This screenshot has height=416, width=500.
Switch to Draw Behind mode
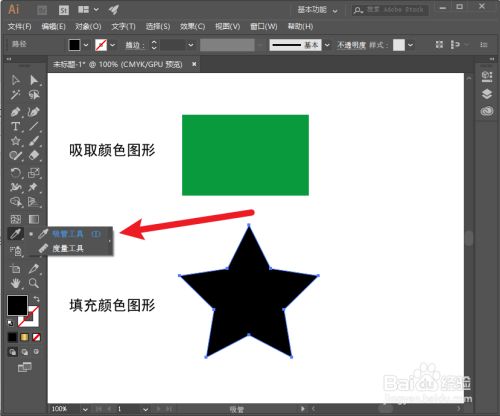25,352
